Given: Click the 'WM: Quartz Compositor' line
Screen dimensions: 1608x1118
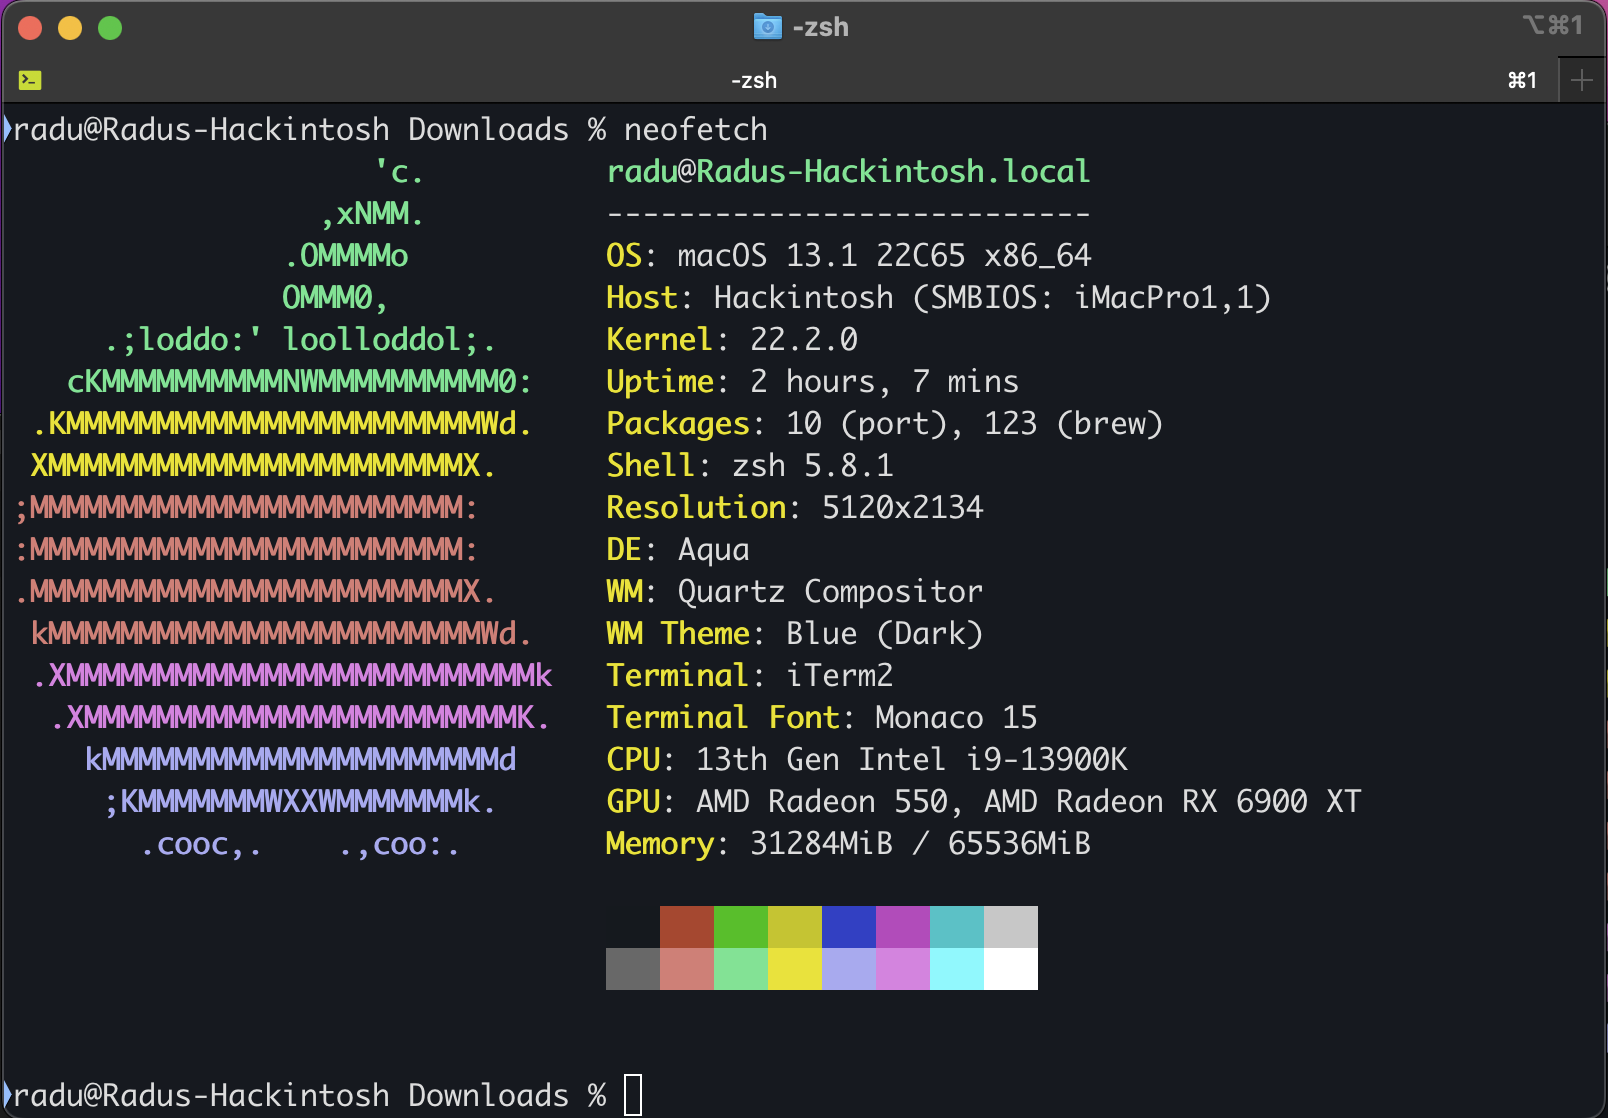Looking at the screenshot, I should click(x=795, y=592).
